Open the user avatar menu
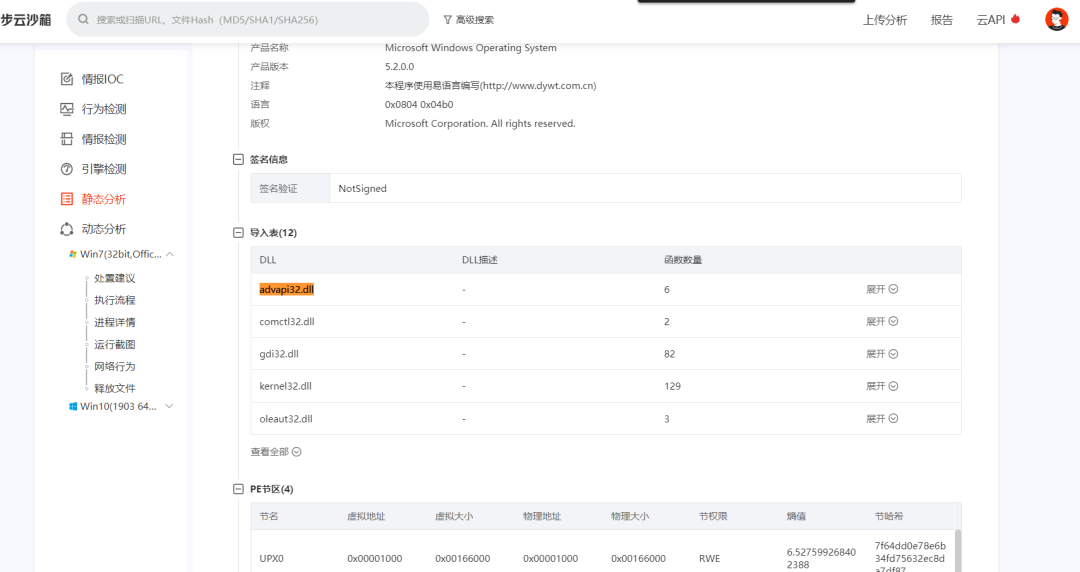1080x572 pixels. pyautogui.click(x=1056, y=19)
